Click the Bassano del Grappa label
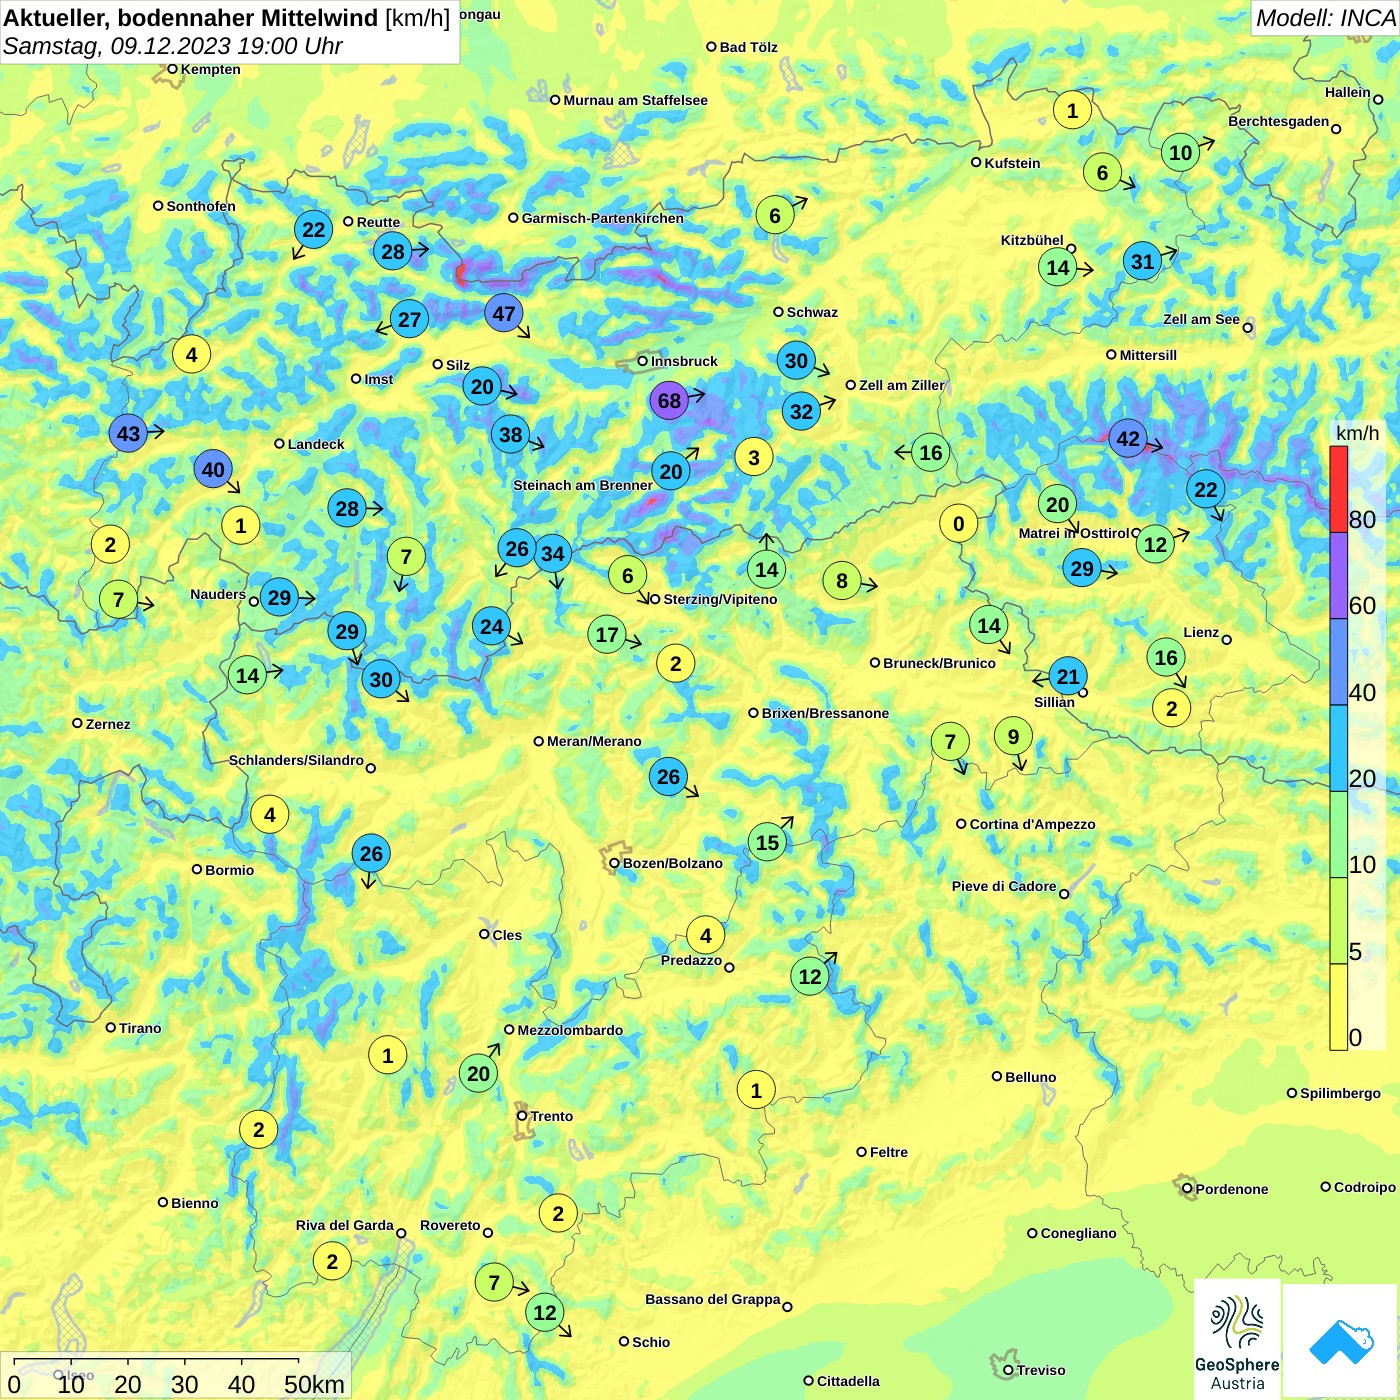The image size is (1400, 1400). click(712, 1299)
